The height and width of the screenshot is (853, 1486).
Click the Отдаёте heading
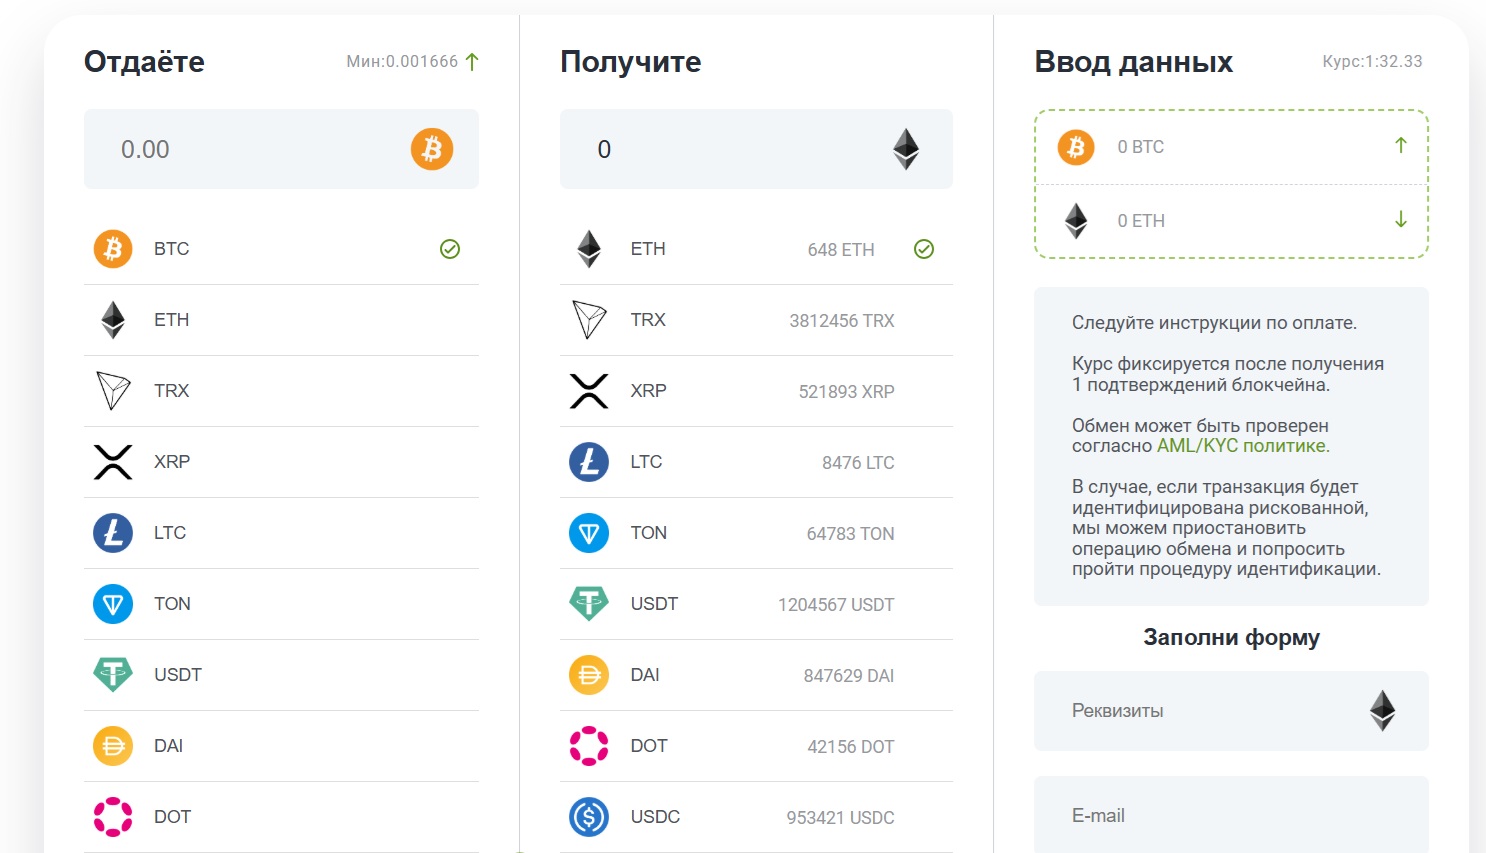click(x=144, y=62)
